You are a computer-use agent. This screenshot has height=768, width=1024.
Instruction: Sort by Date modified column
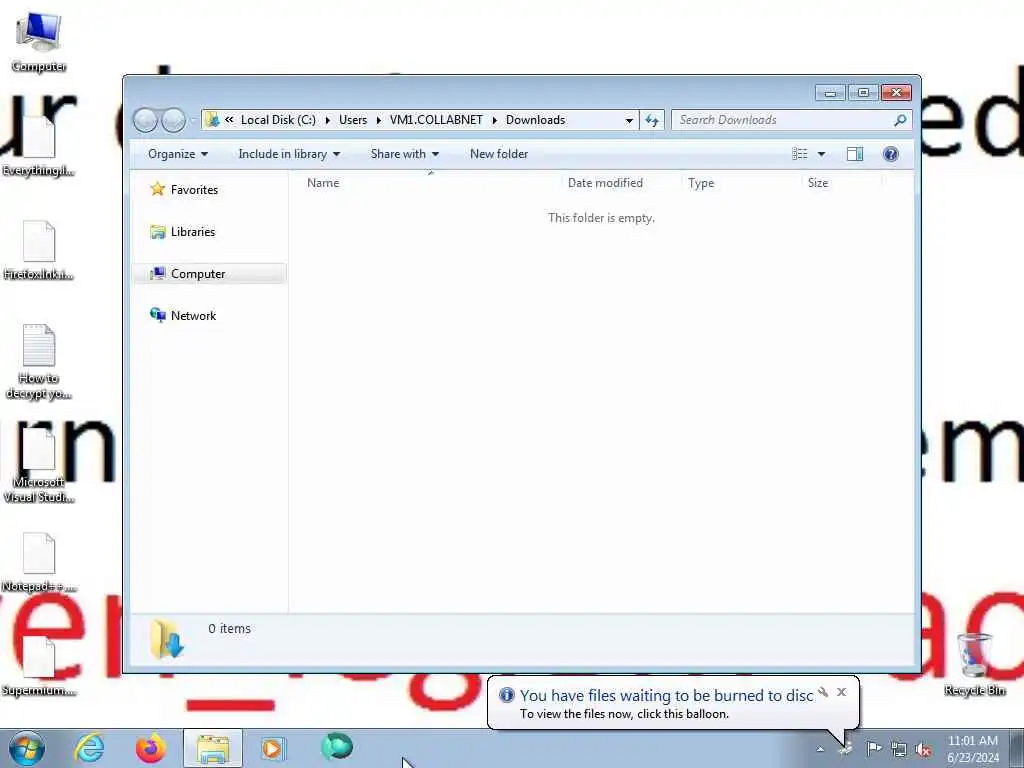pyautogui.click(x=621, y=183)
